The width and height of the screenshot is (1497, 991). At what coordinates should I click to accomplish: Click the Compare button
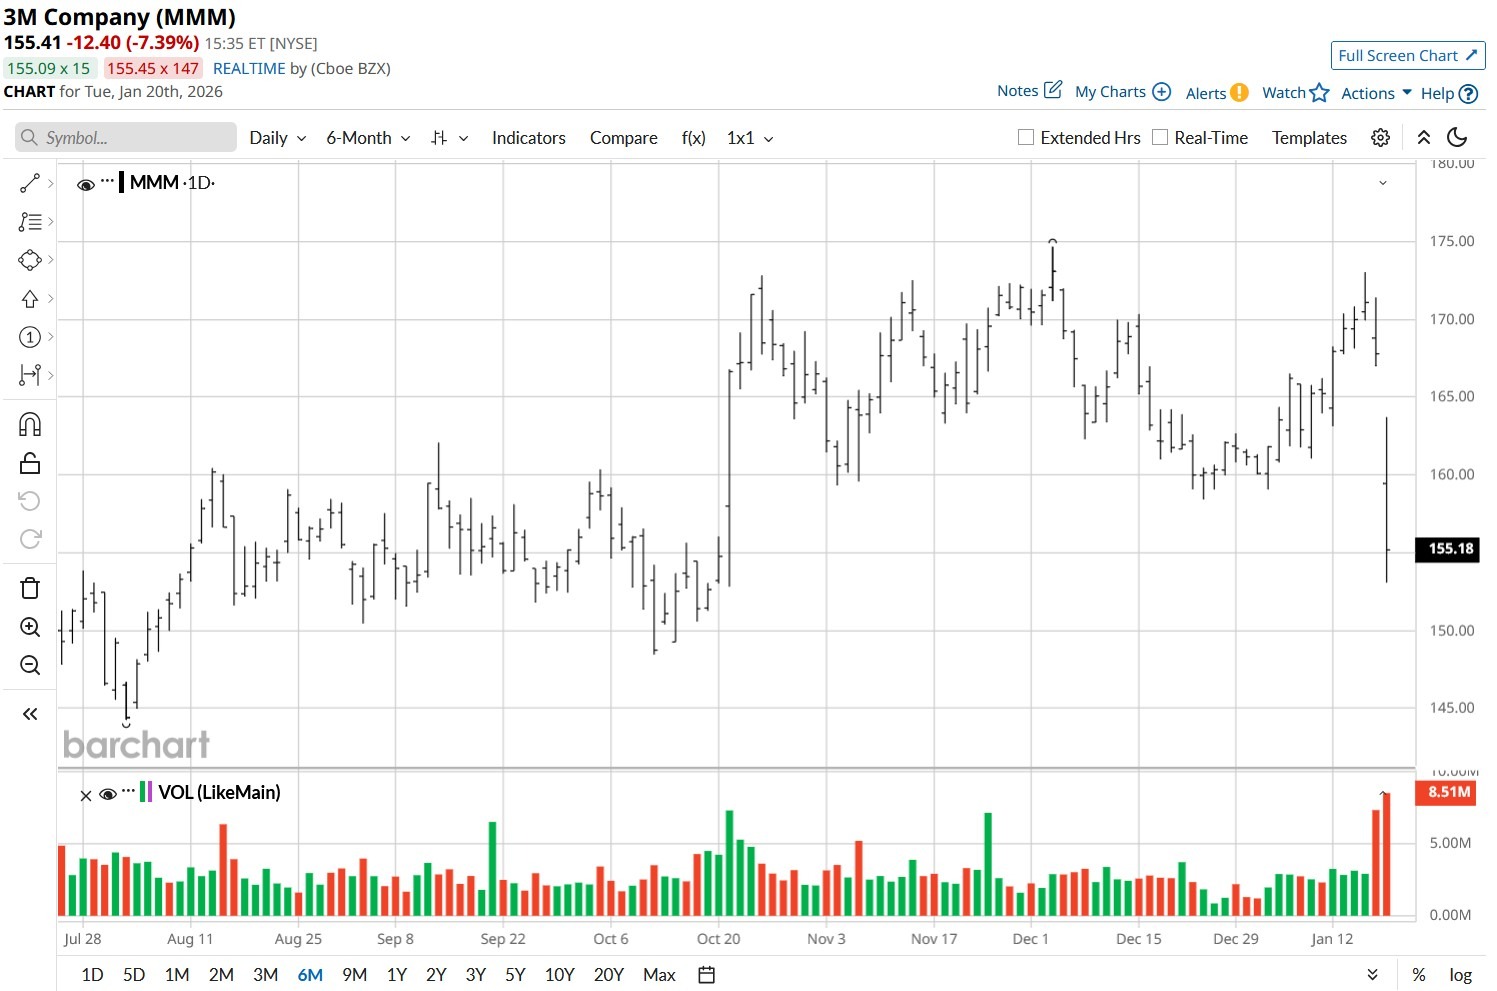click(624, 138)
